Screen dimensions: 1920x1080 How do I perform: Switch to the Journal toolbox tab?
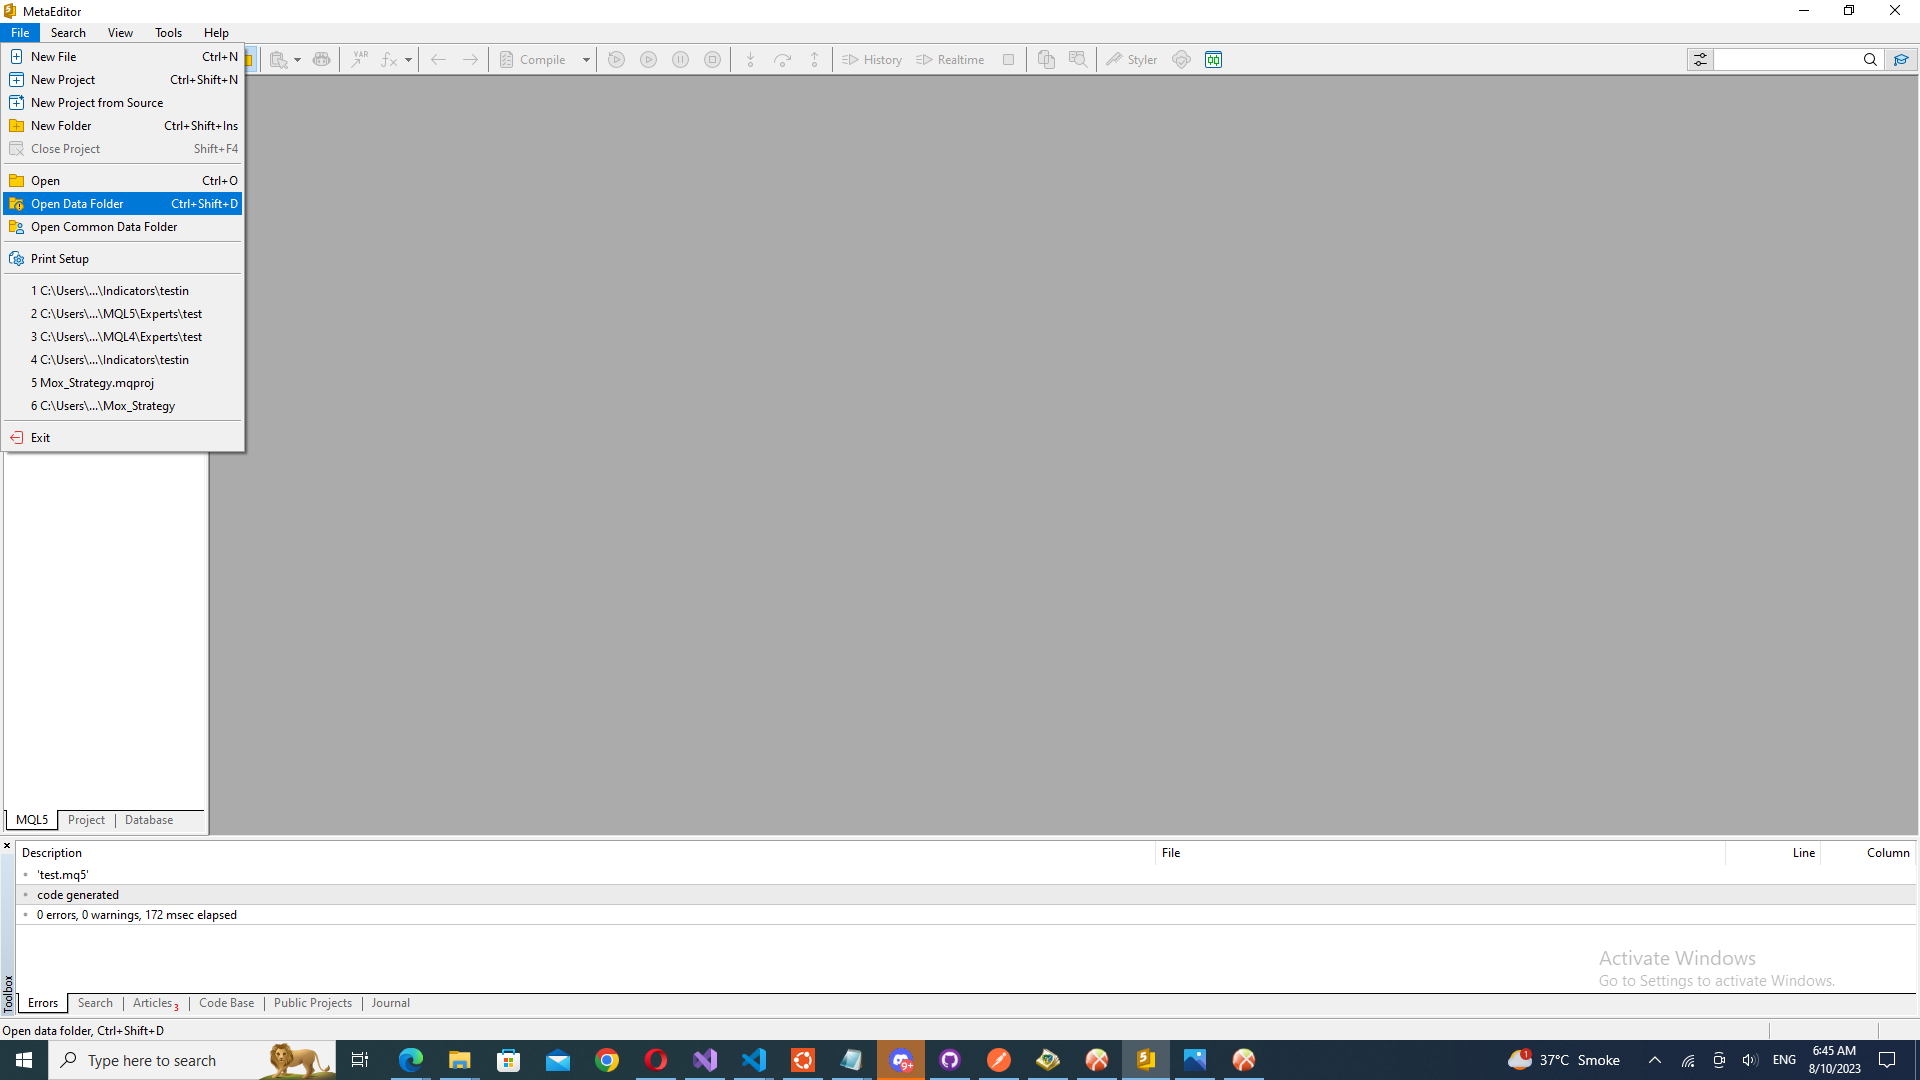[390, 1003]
